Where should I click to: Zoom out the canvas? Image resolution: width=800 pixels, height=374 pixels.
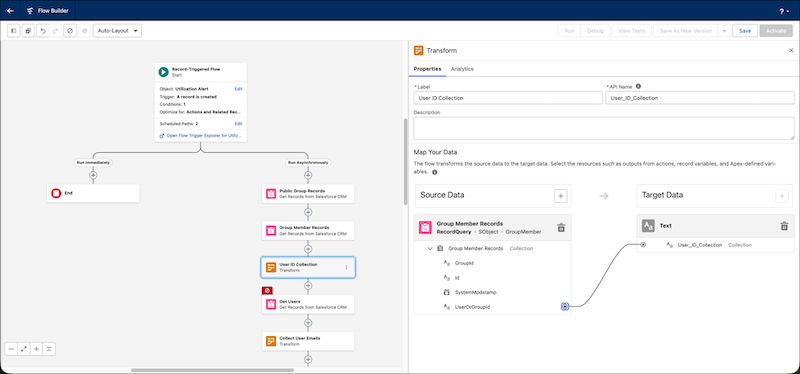11,349
